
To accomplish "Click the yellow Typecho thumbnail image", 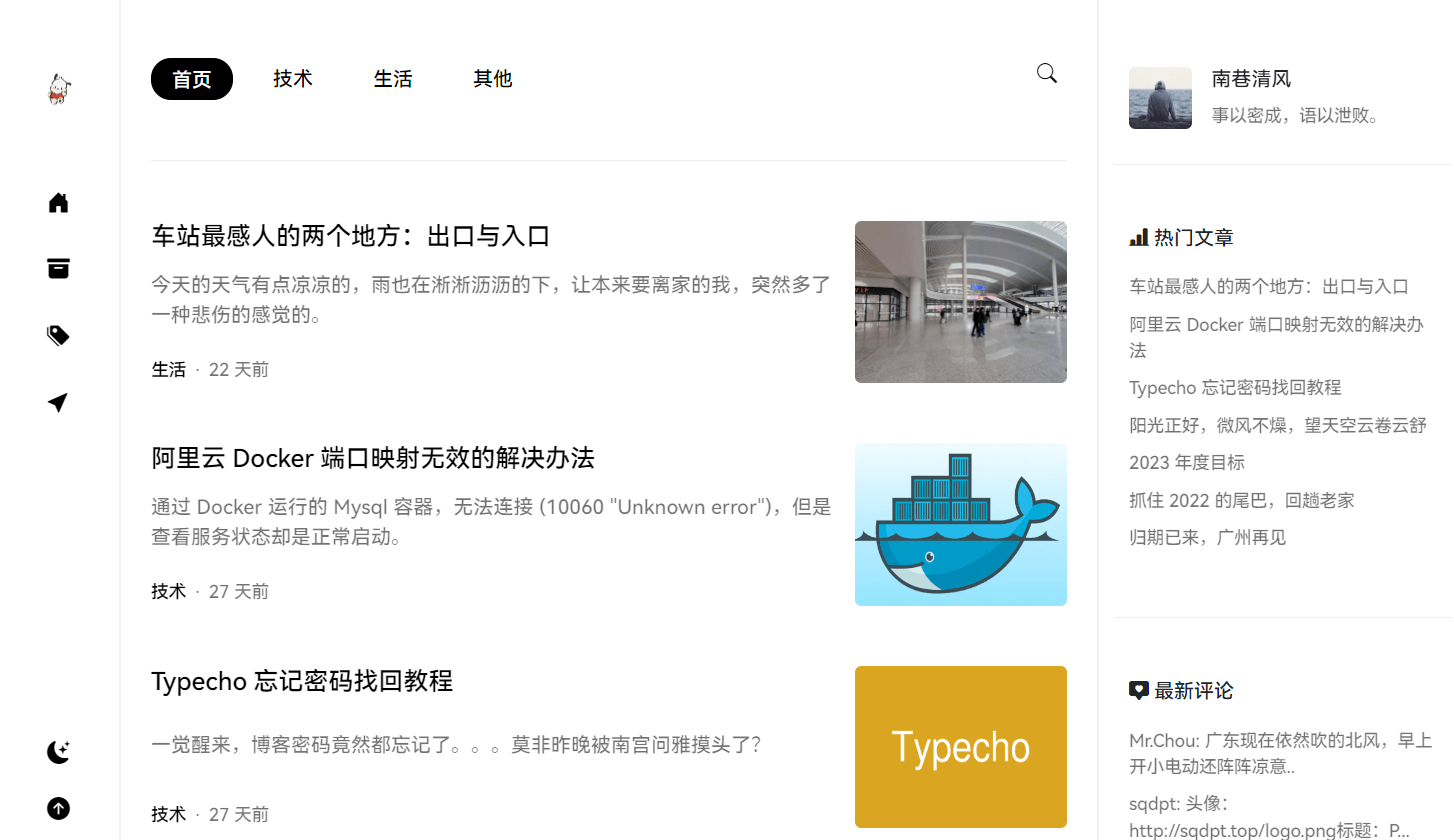I will click(961, 747).
